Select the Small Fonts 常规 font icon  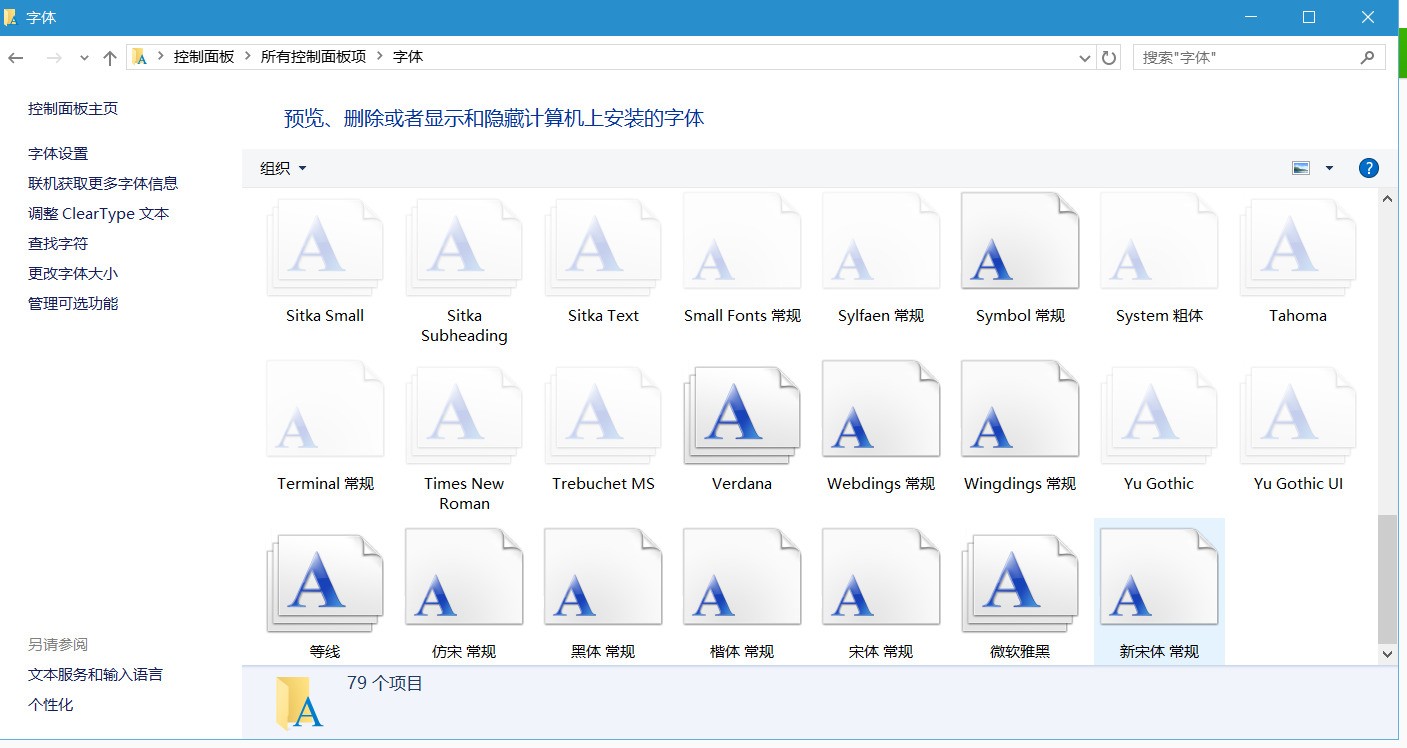742,241
